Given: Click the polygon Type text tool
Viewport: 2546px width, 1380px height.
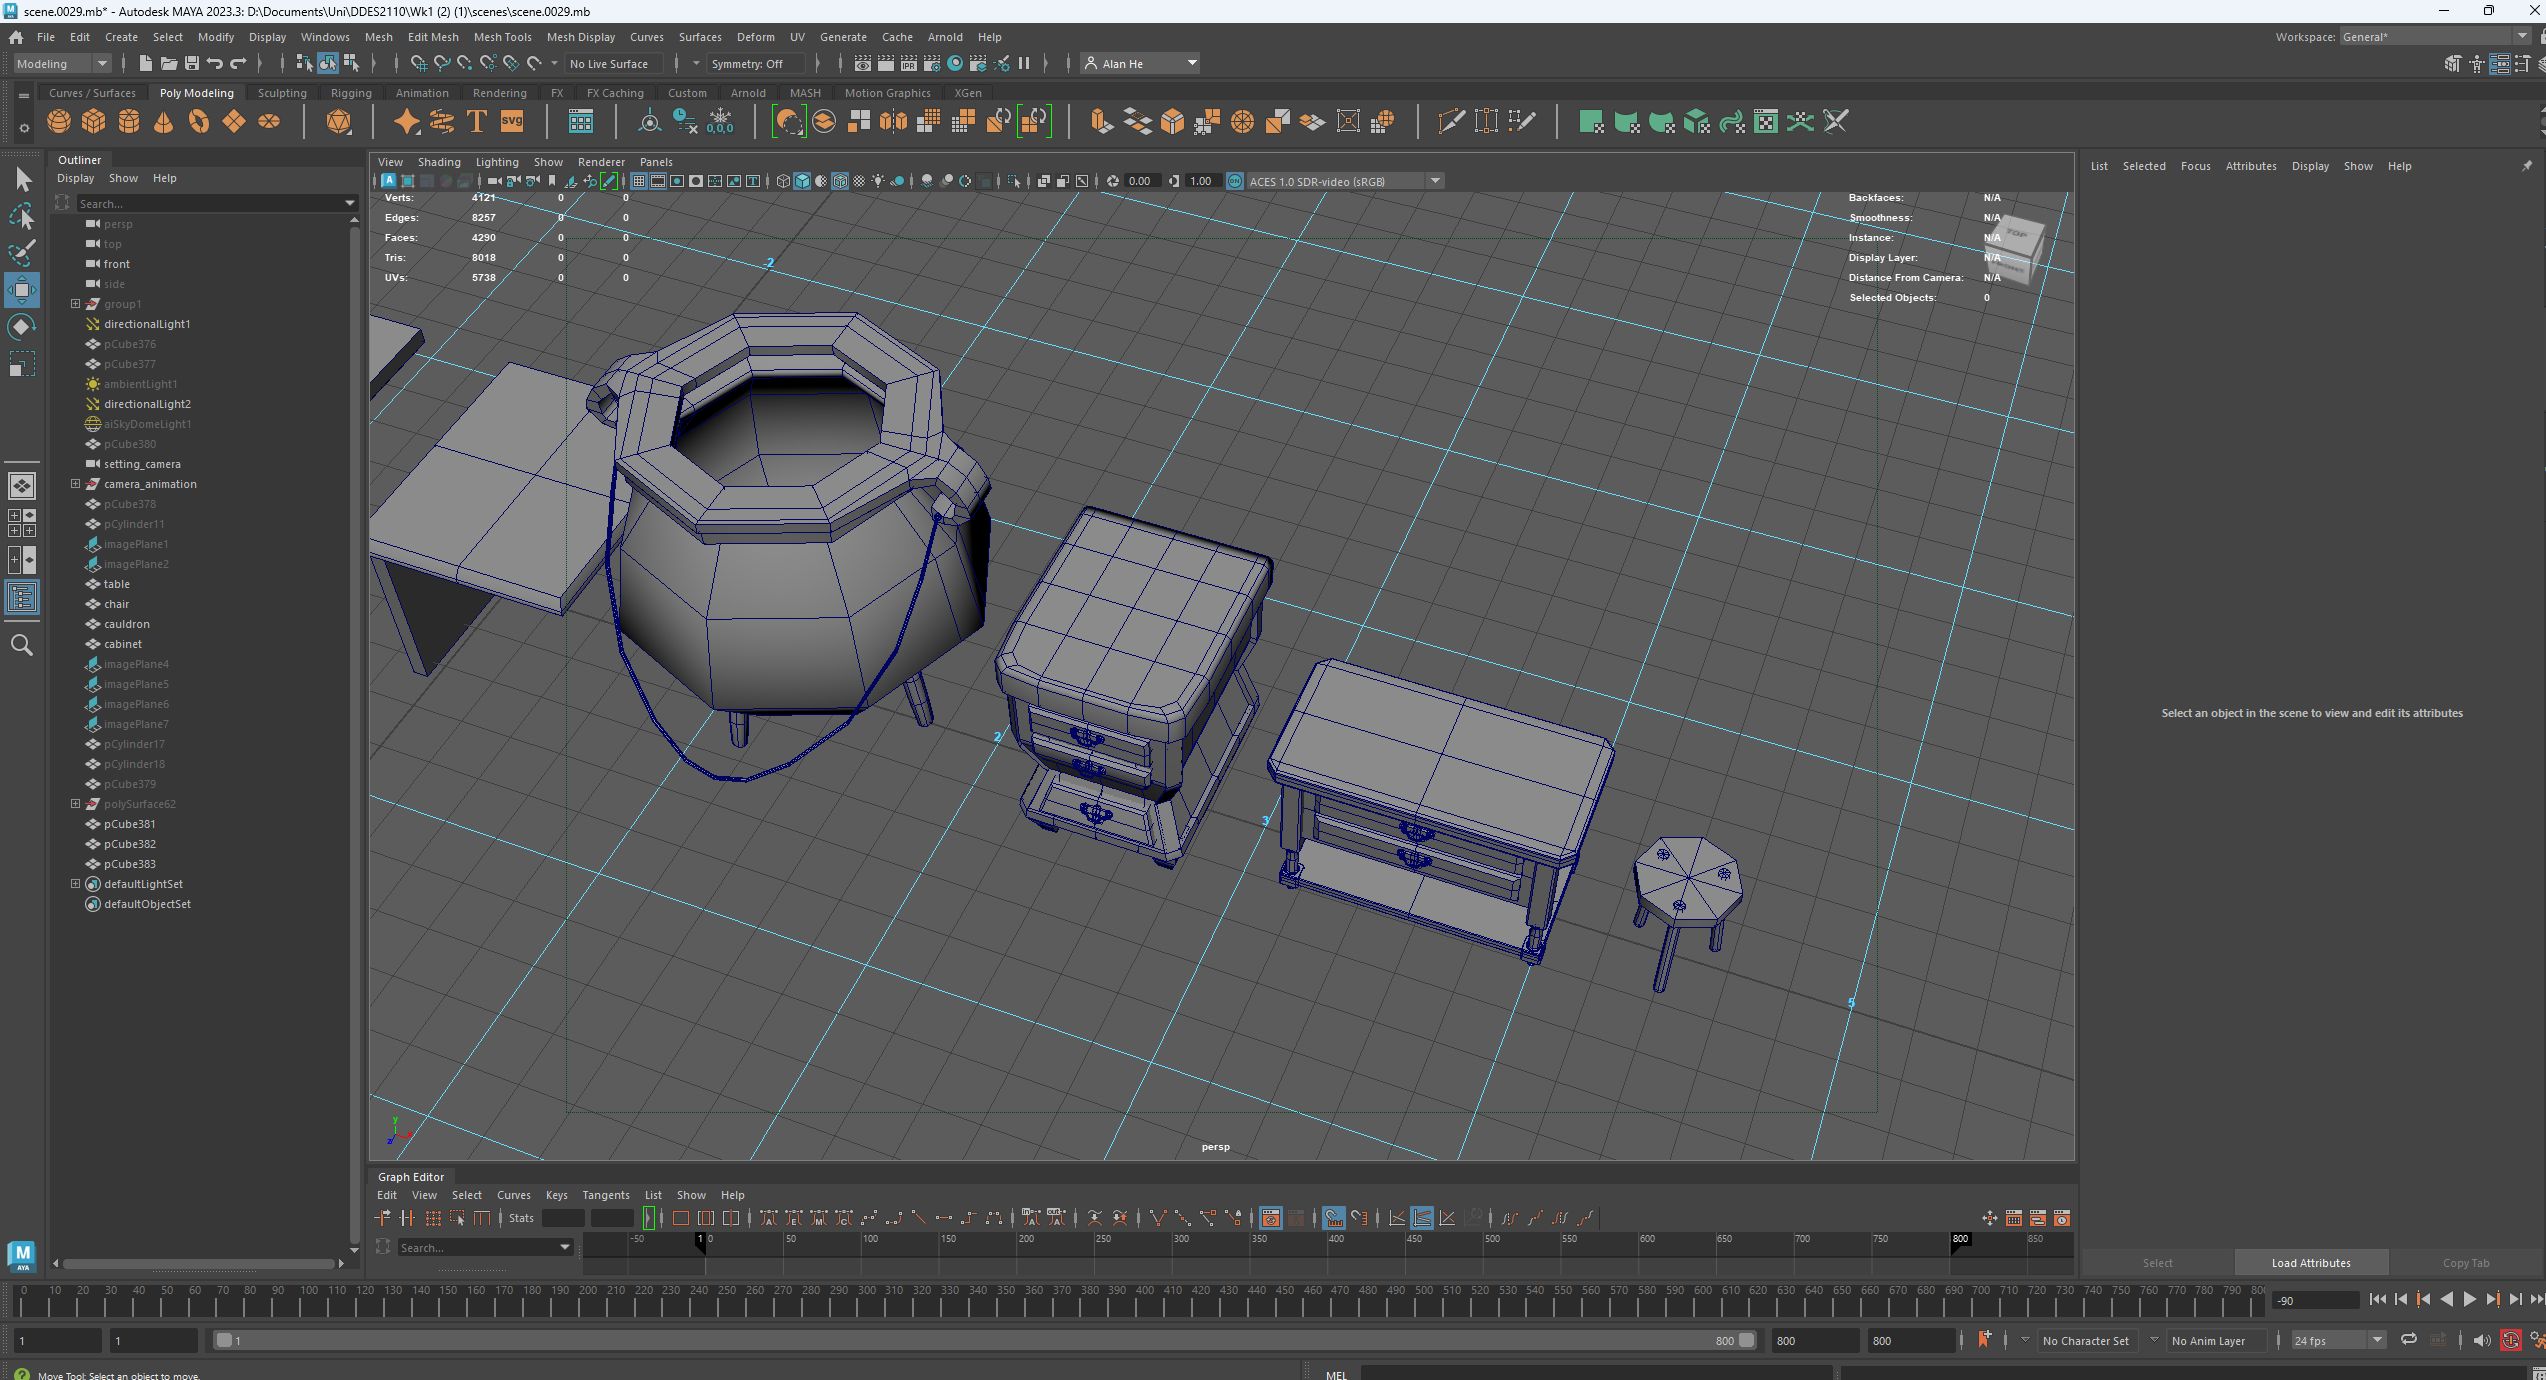Looking at the screenshot, I should point(477,122).
